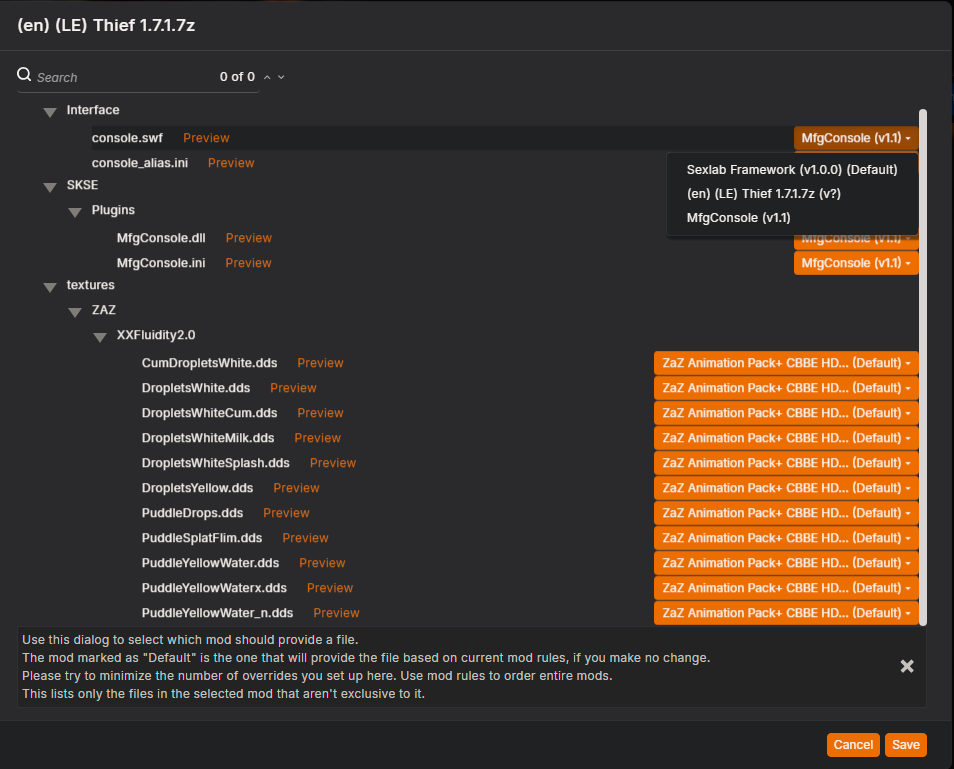Screen dimensions: 954x769
Task: Preview the PuddleYellowWater.dds texture
Action: click(x=322, y=563)
